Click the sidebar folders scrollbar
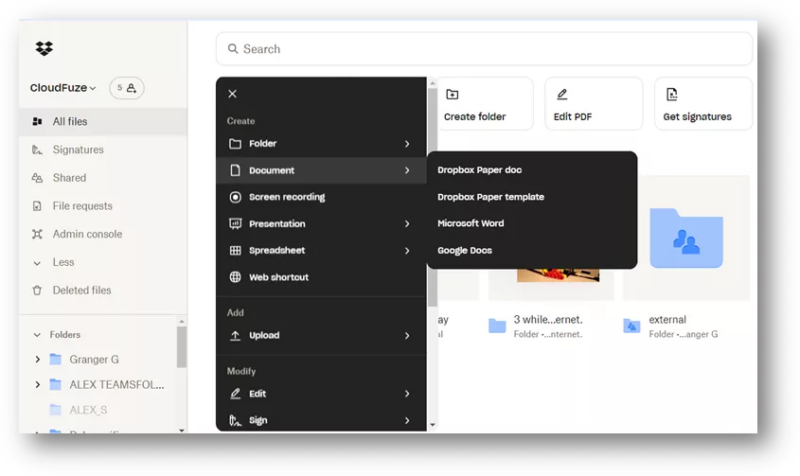Image resolution: width=800 pixels, height=476 pixels. 182,347
